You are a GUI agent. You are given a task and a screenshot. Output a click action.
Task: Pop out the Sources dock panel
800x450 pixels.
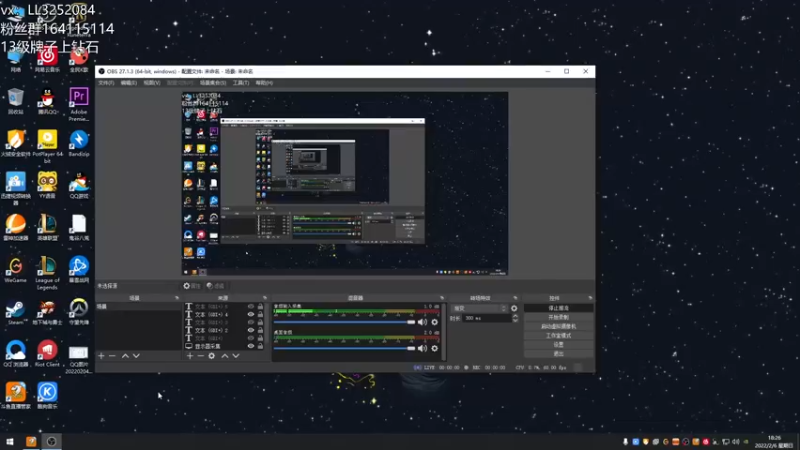tap(265, 298)
